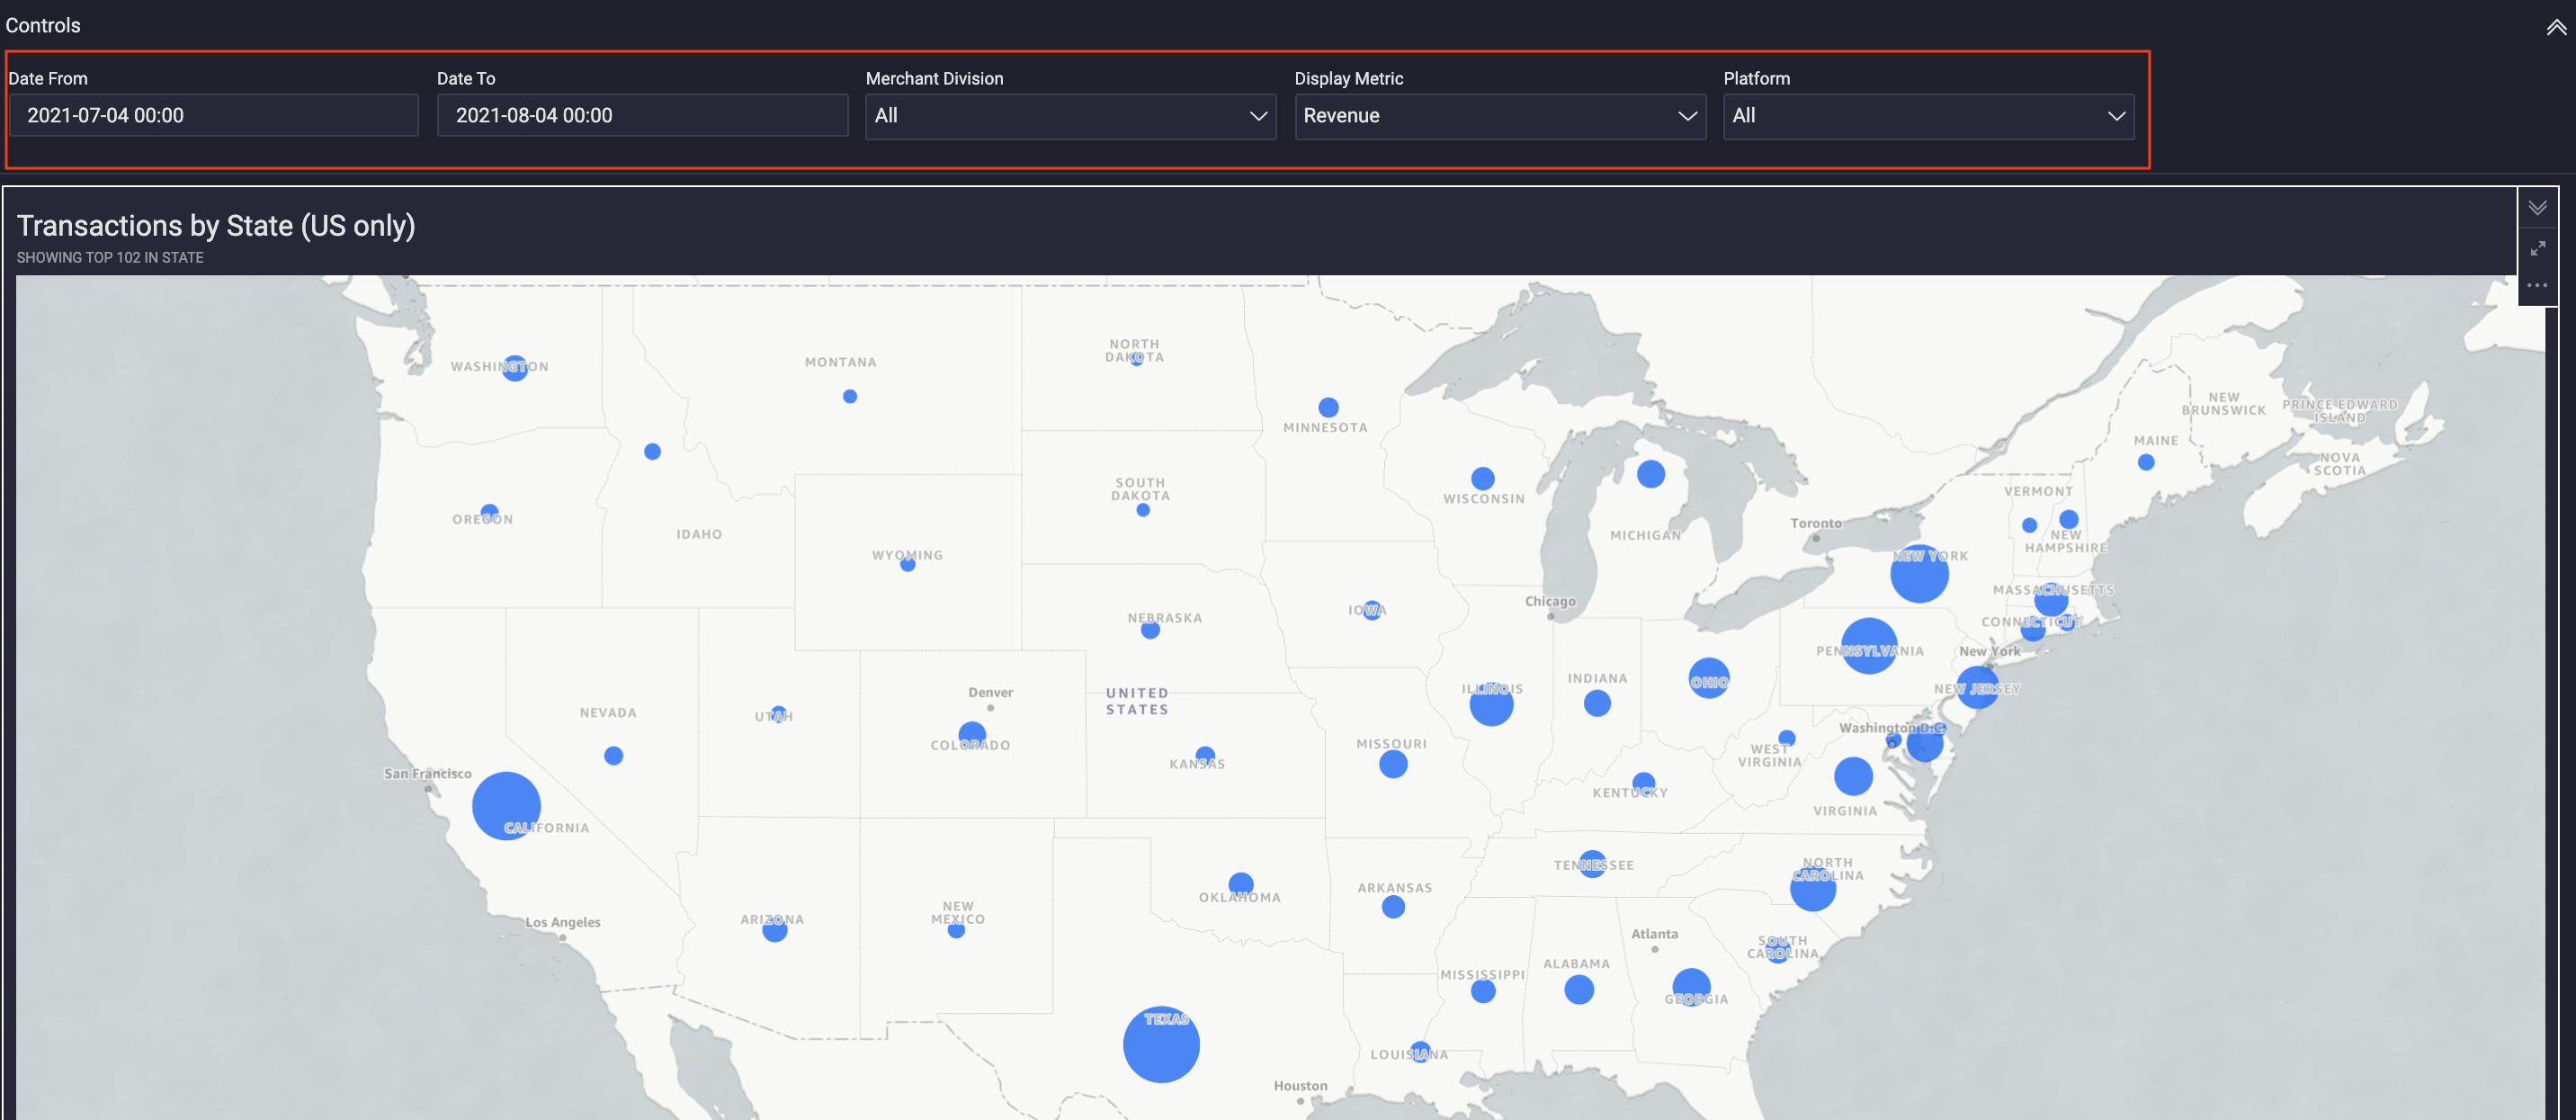Select the Massachusetts bubble on the map
Screen dimensions: 2576x1120
point(2051,599)
